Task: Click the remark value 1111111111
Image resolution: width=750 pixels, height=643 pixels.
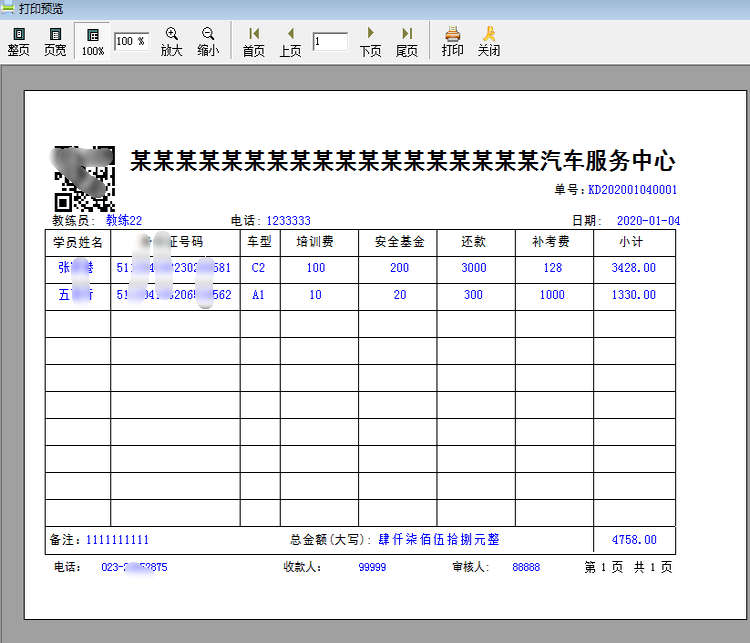Action: click(117, 540)
